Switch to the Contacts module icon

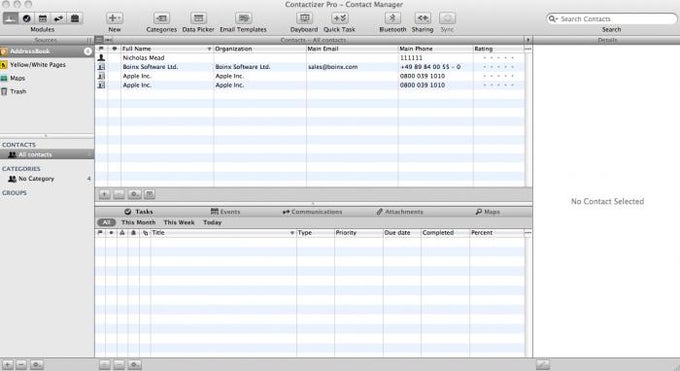(x=10, y=18)
